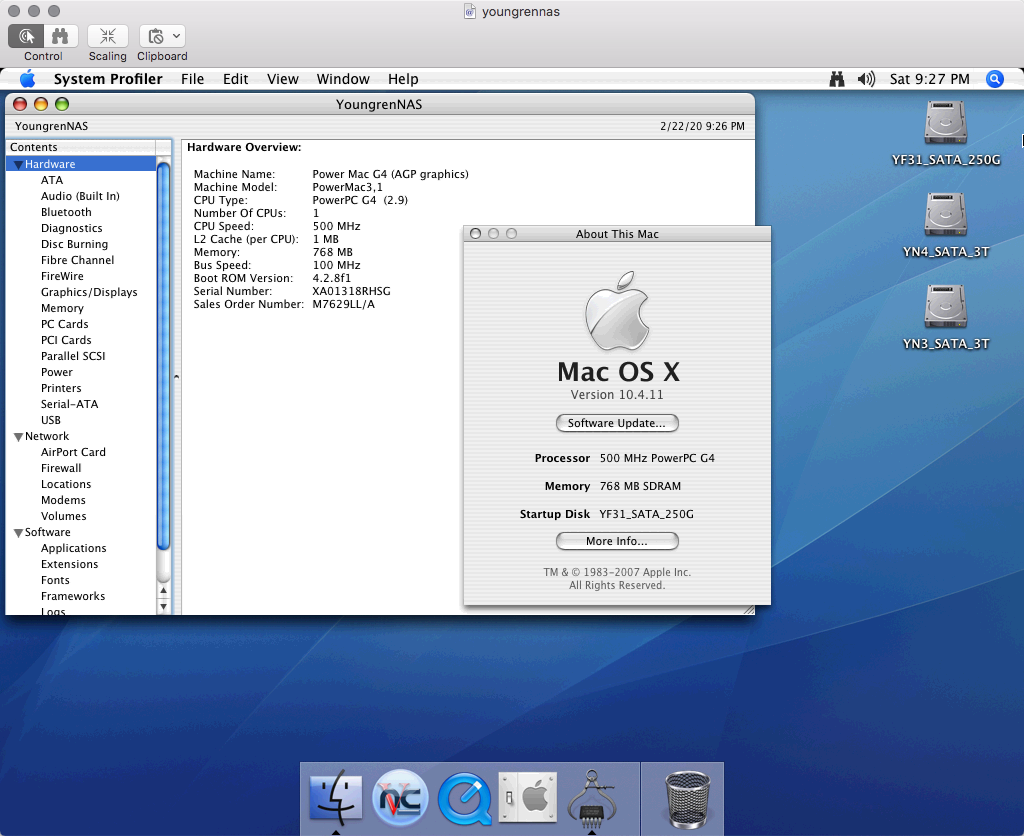Select Modems under Network

pyautogui.click(x=63, y=500)
